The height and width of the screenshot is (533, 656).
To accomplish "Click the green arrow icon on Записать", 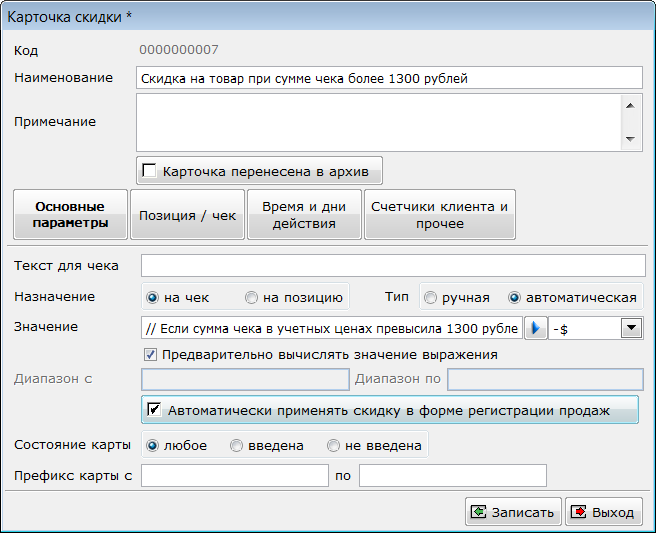I will point(478,512).
